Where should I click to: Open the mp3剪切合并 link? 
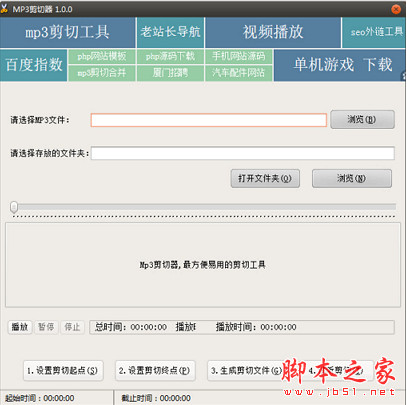click(102, 73)
